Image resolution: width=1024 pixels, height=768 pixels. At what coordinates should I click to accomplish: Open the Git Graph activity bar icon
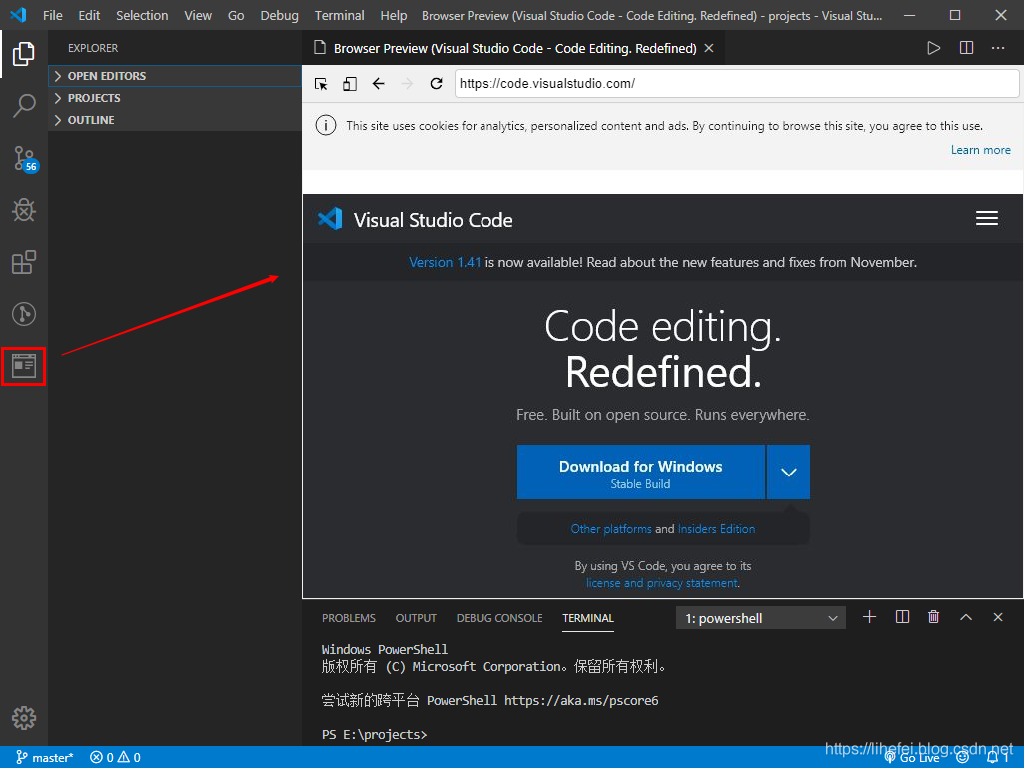pyautogui.click(x=24, y=314)
